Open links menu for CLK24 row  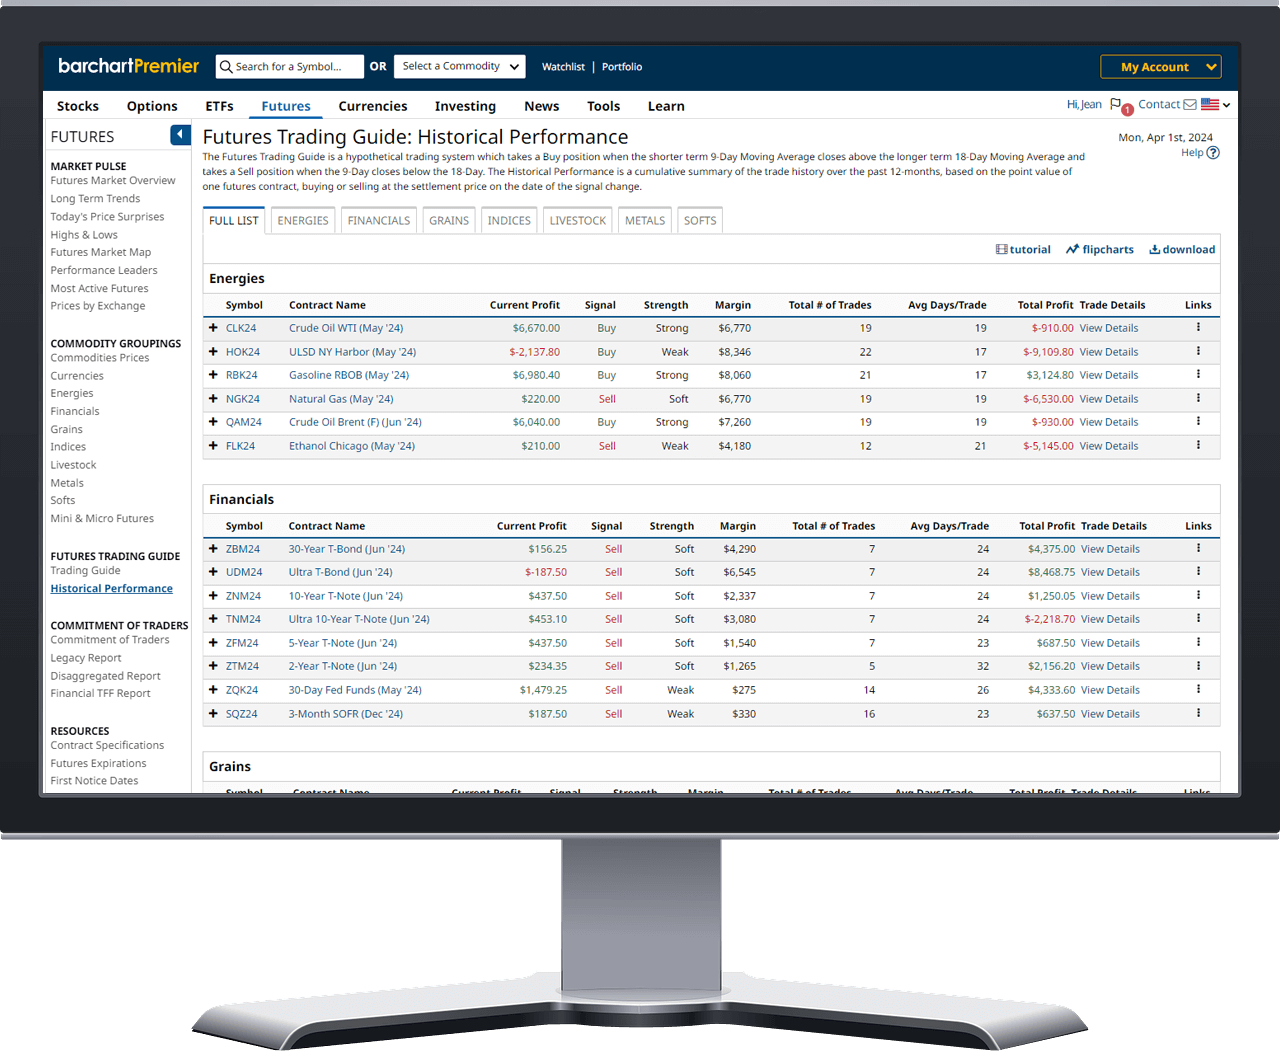coord(1198,327)
